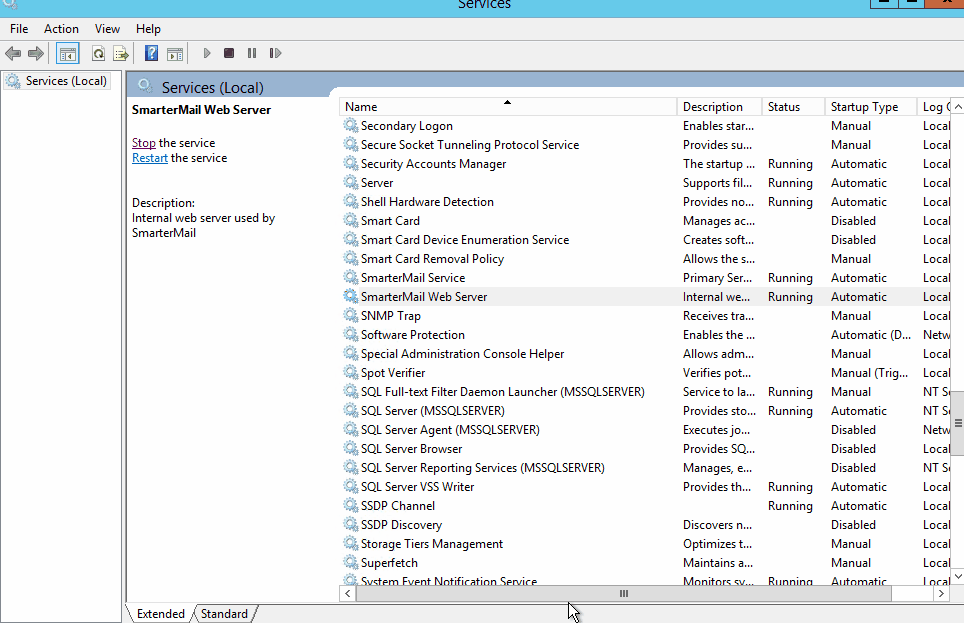Click the vertical scrollbar up arrow
The height and width of the screenshot is (623, 964).
[x=958, y=106]
